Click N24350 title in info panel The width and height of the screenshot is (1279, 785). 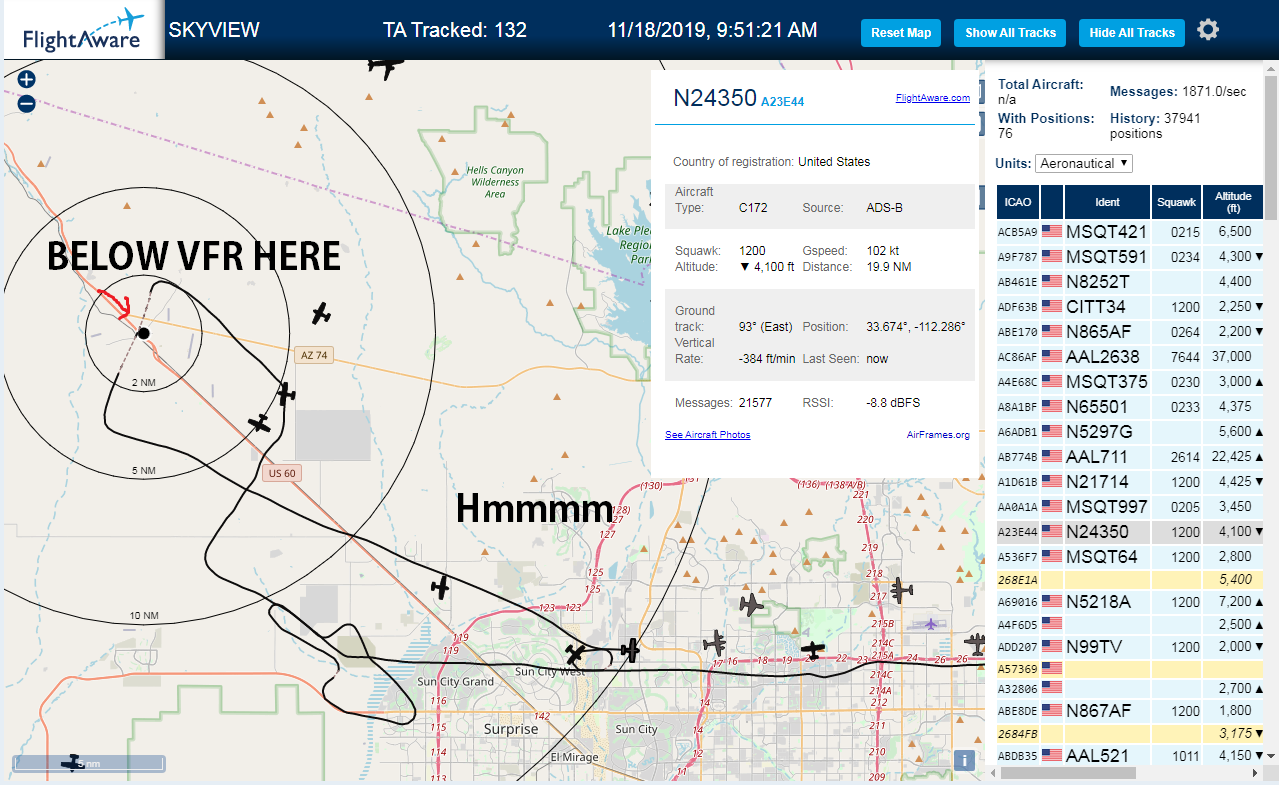714,98
